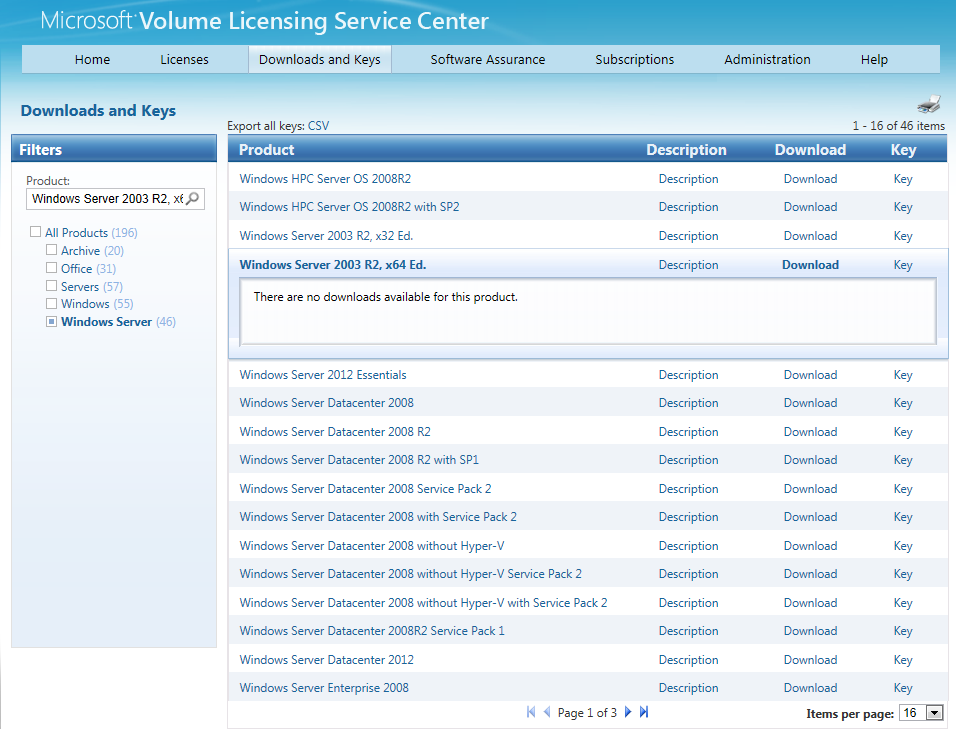Uncheck the Windows Server filter checkbox
This screenshot has height=729, width=956.
coord(51,321)
